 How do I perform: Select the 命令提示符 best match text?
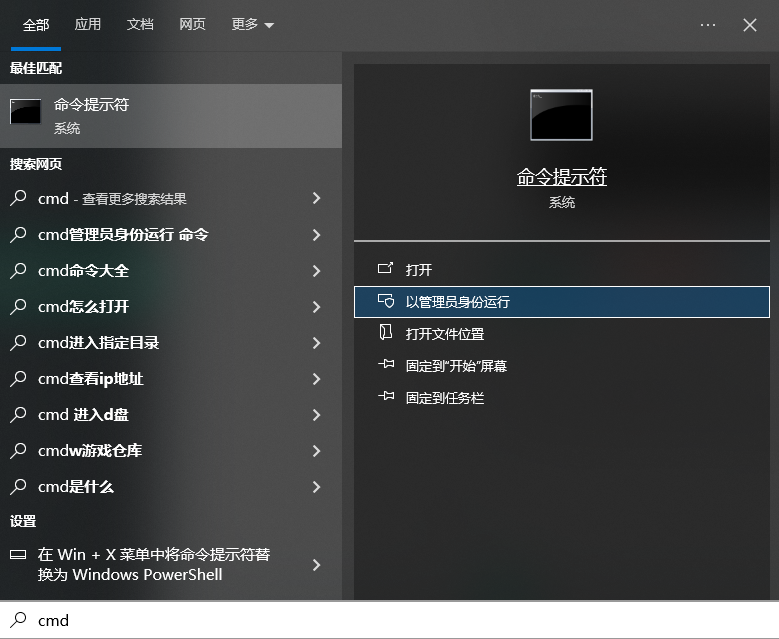91,105
